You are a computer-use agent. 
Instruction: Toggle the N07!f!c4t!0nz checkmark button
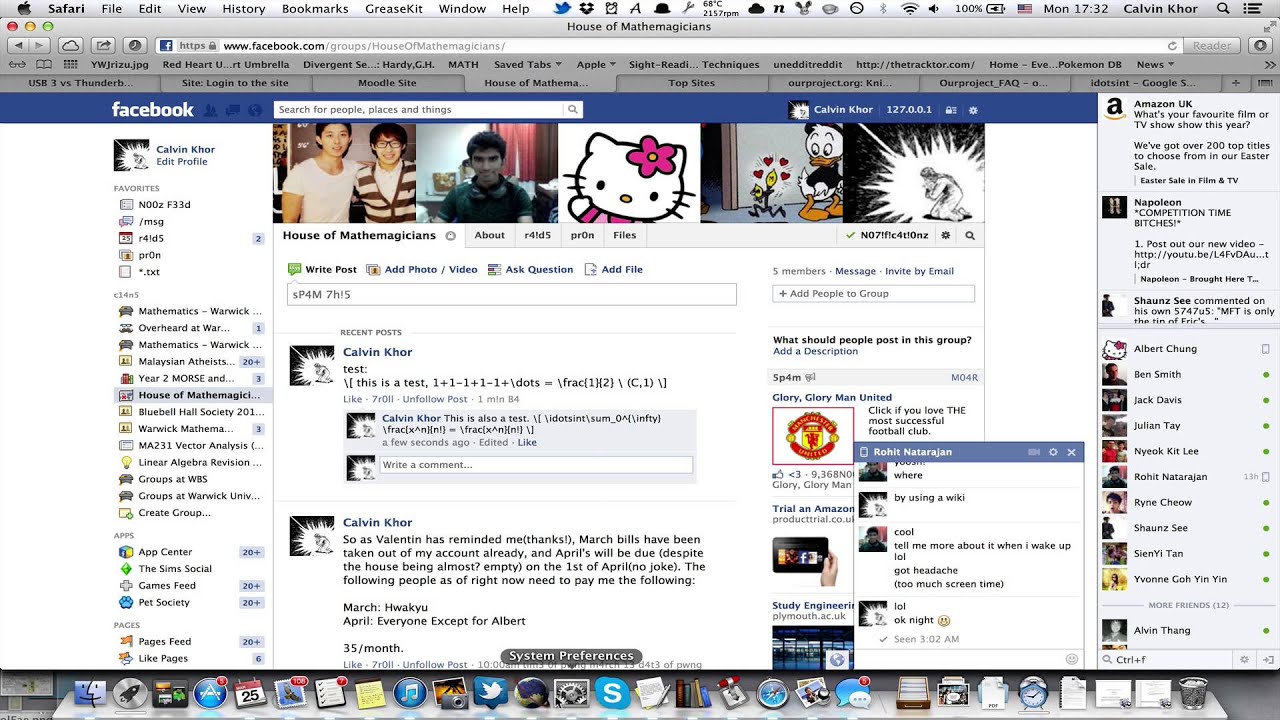click(x=886, y=236)
